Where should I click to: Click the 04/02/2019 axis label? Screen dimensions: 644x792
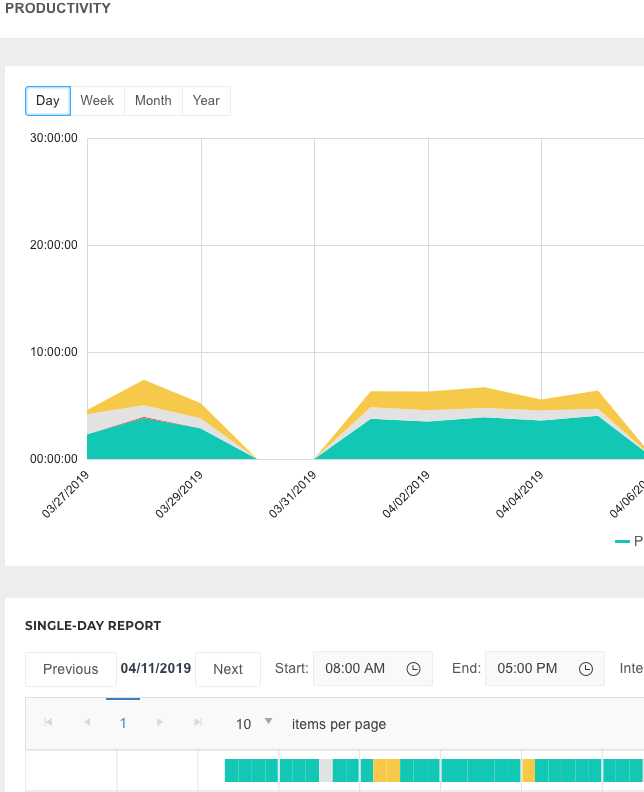pos(406,494)
